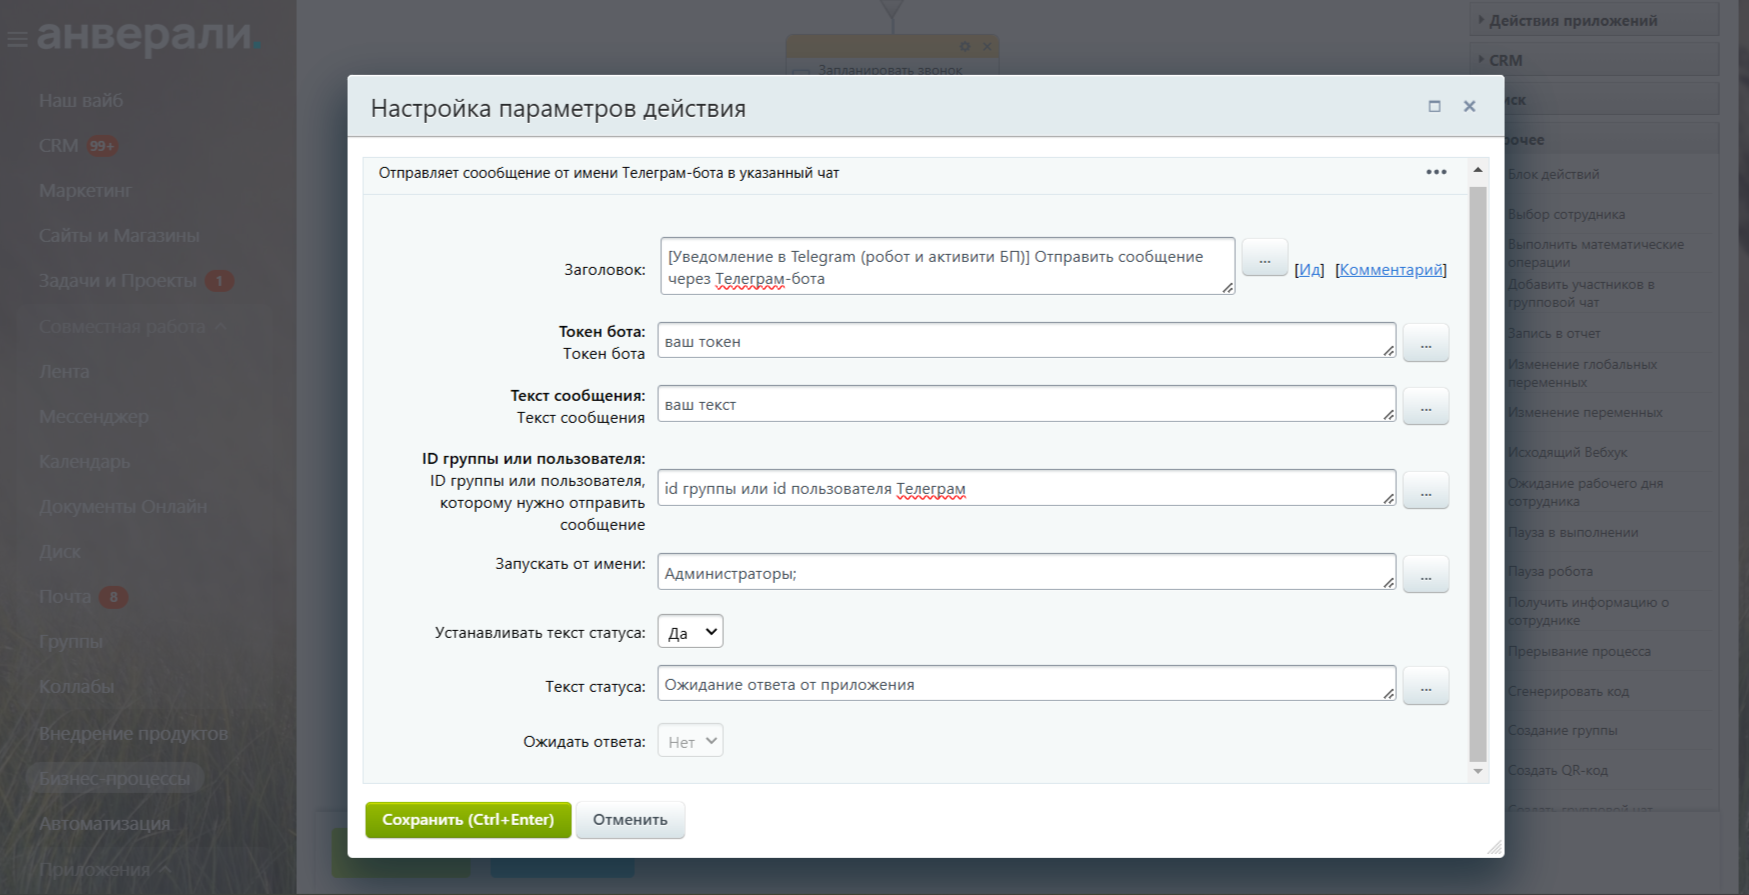Open value picker for ID группы field
1749x895 pixels.
pos(1425,491)
